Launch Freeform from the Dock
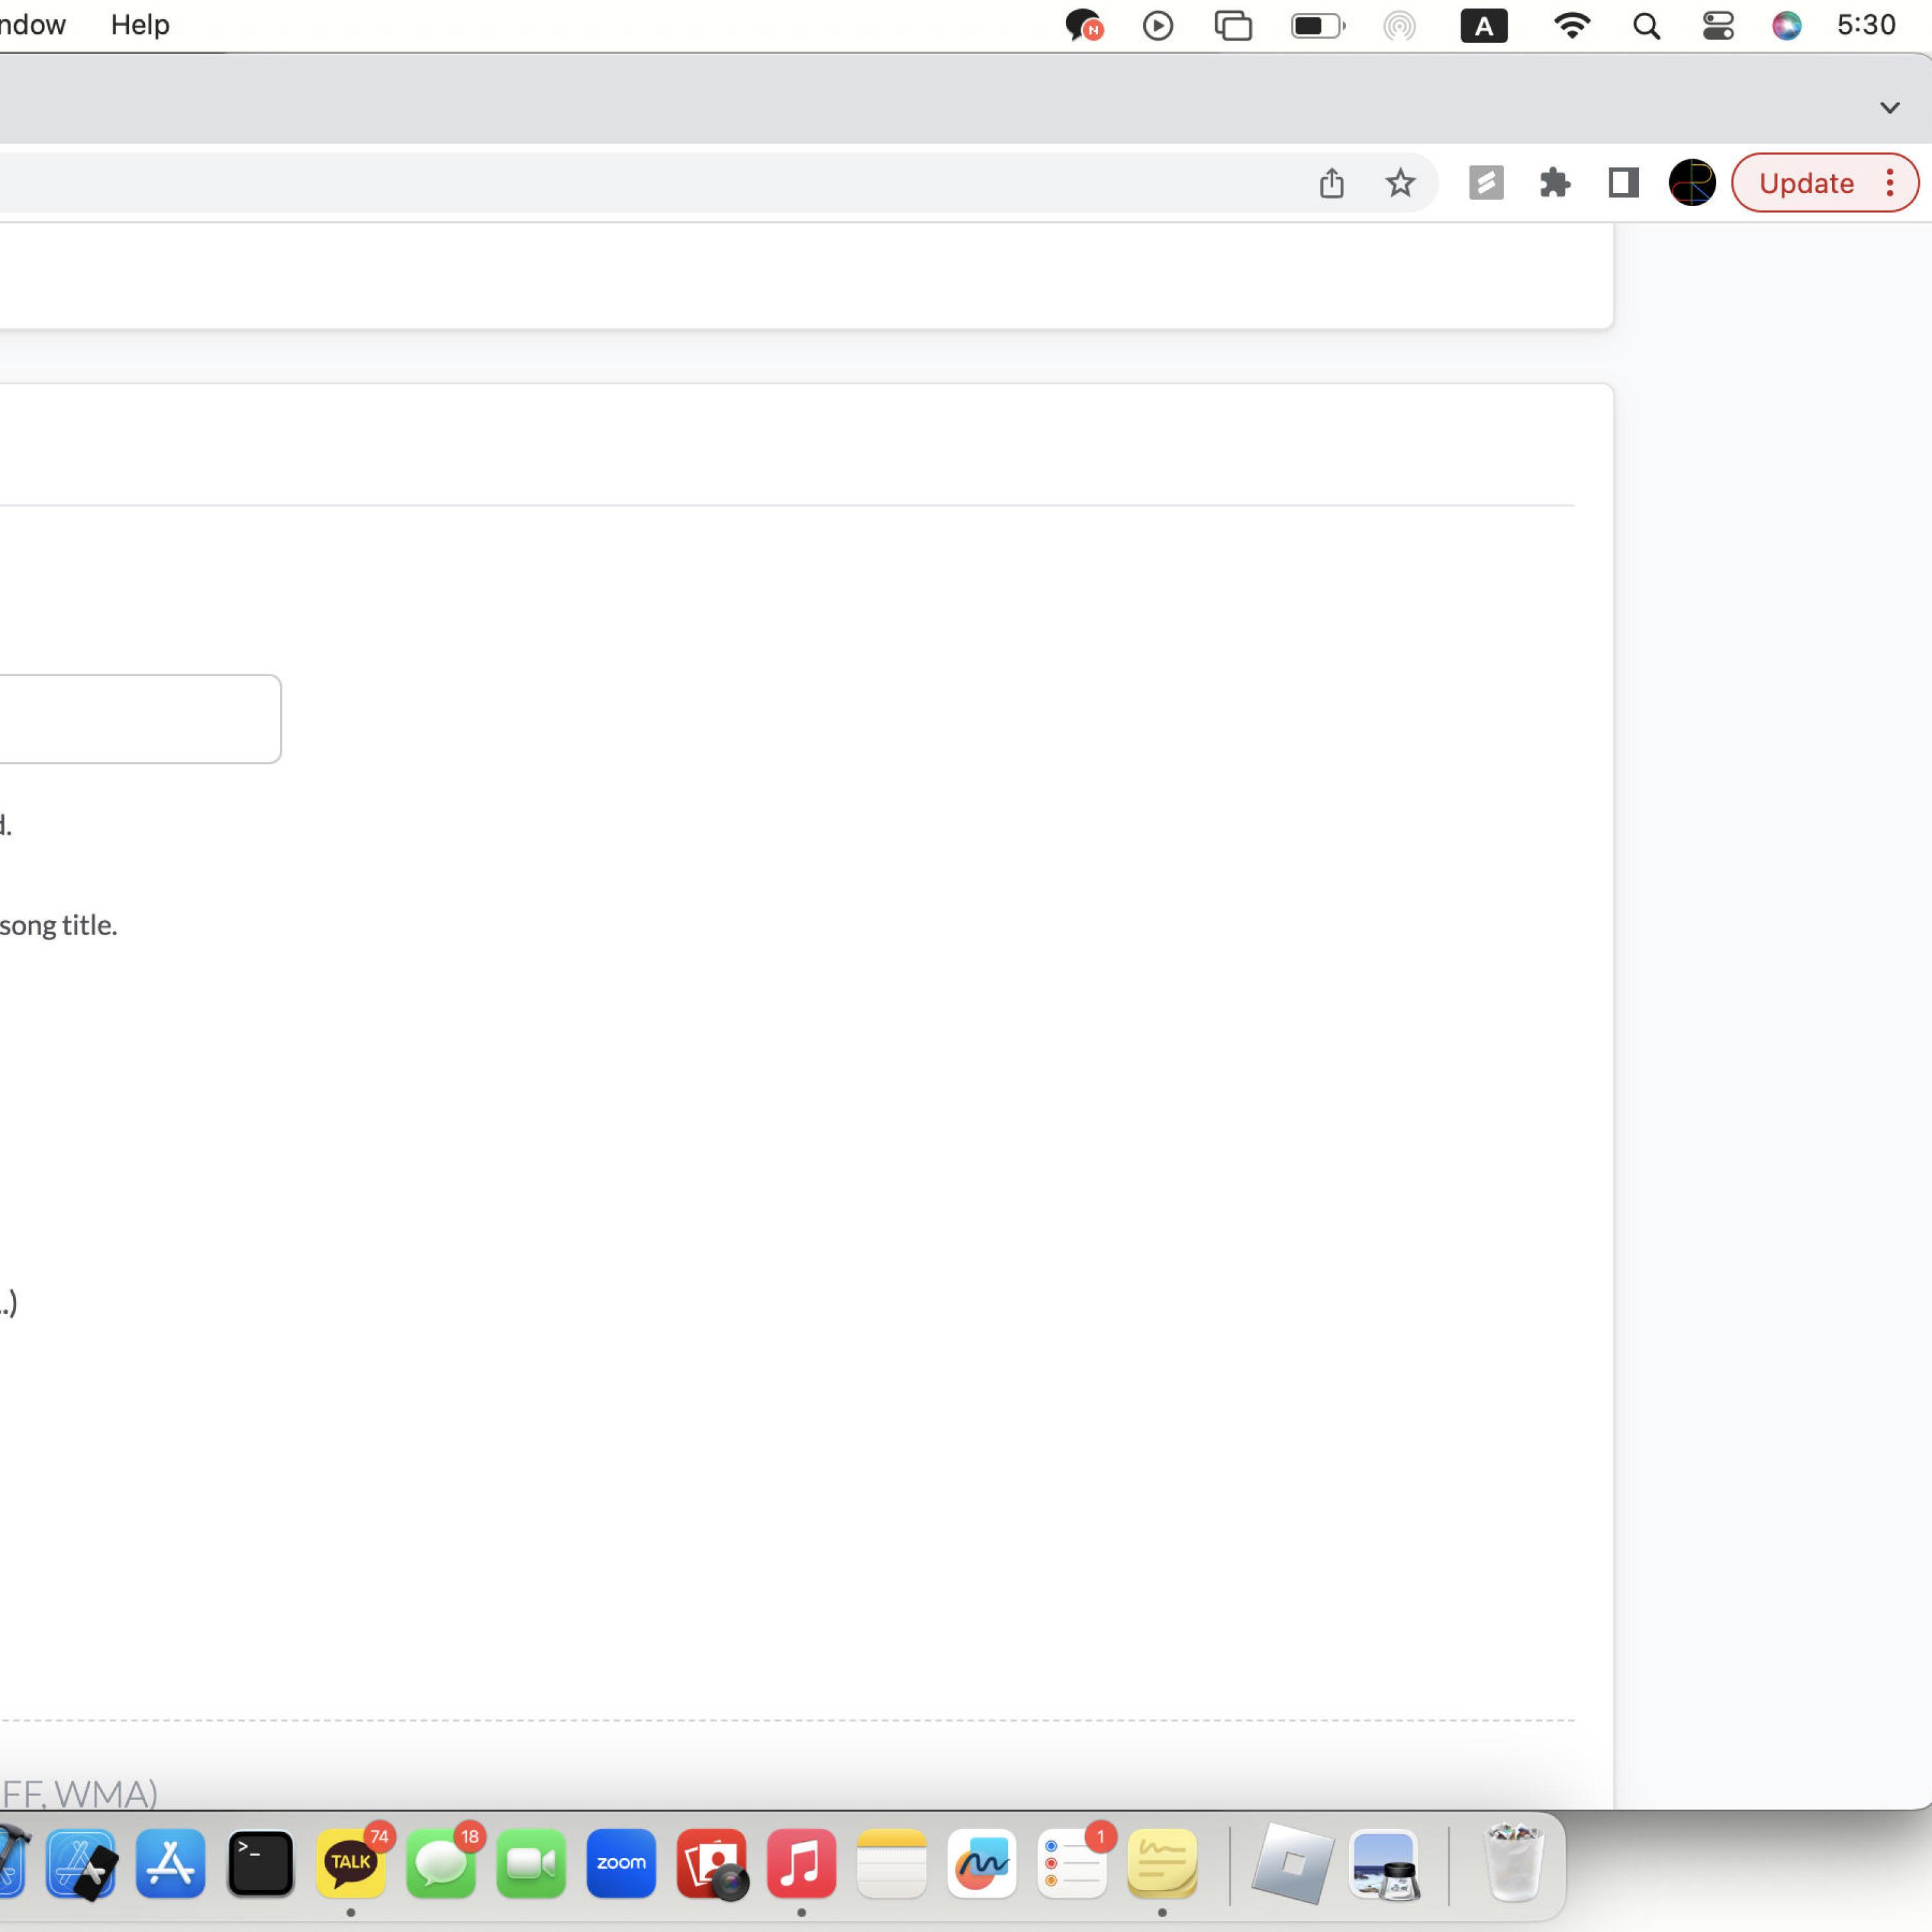Image resolution: width=1932 pixels, height=1932 pixels. [982, 1863]
